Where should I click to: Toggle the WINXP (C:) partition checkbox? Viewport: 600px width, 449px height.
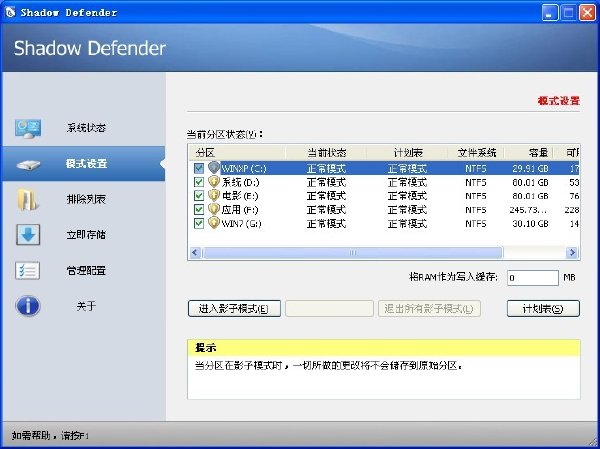pos(199,168)
